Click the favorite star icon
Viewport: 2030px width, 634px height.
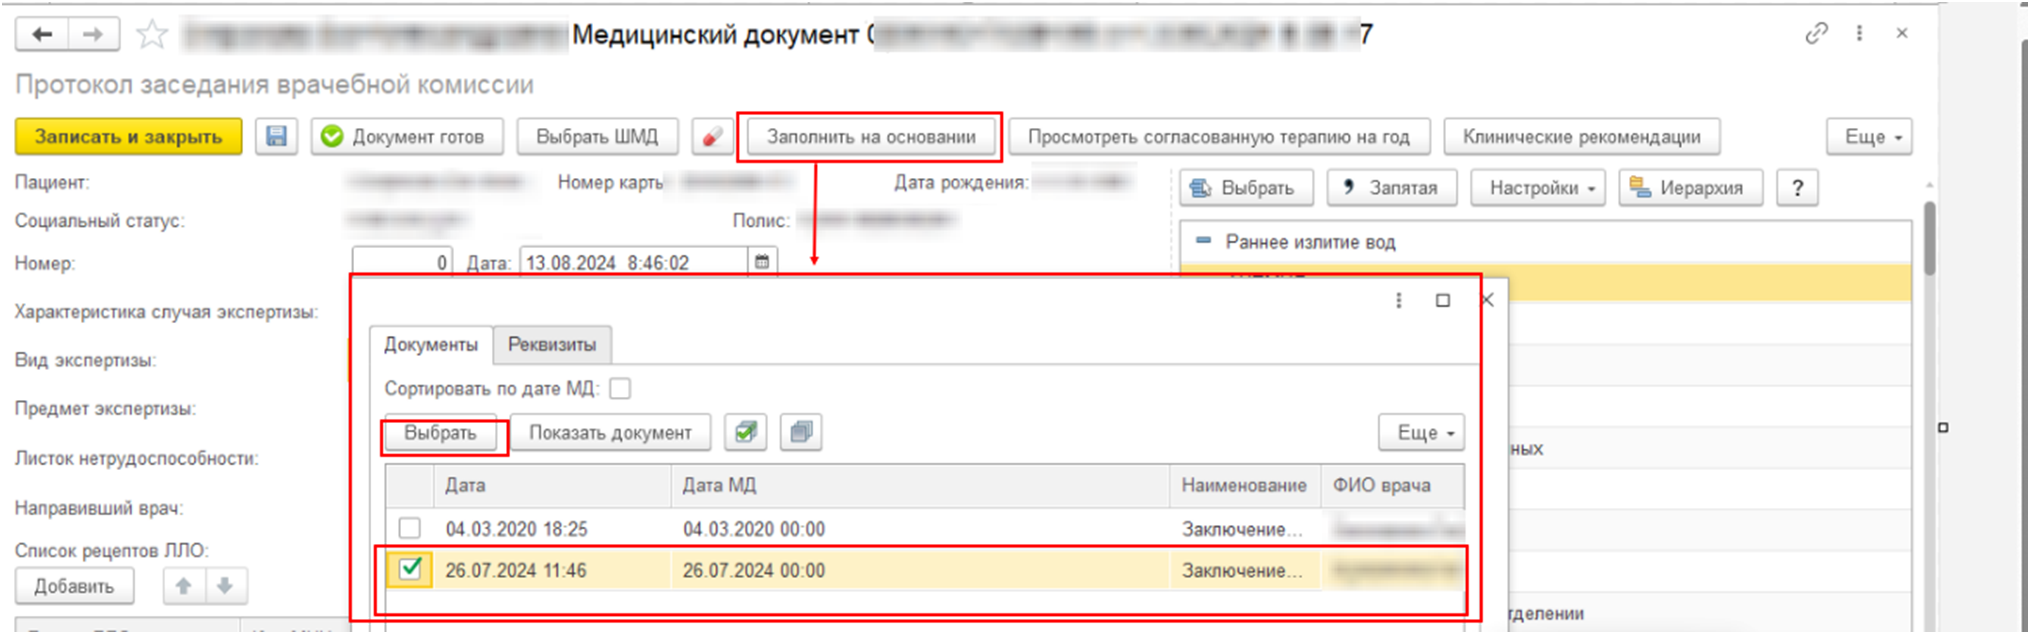coord(152,35)
